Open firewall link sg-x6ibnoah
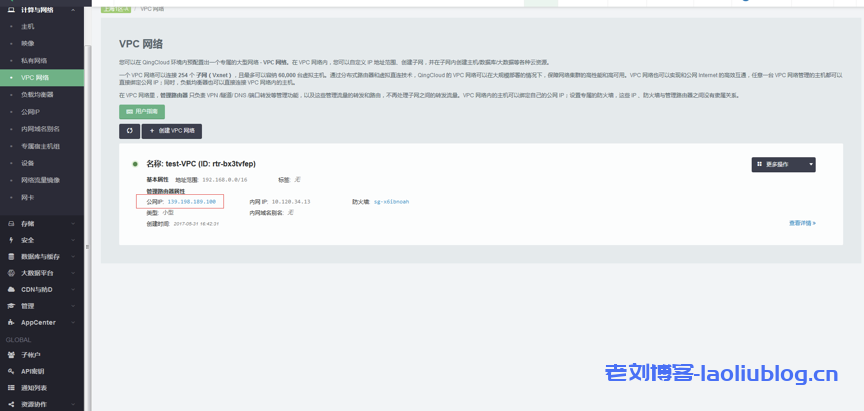This screenshot has width=864, height=411. click(x=391, y=201)
